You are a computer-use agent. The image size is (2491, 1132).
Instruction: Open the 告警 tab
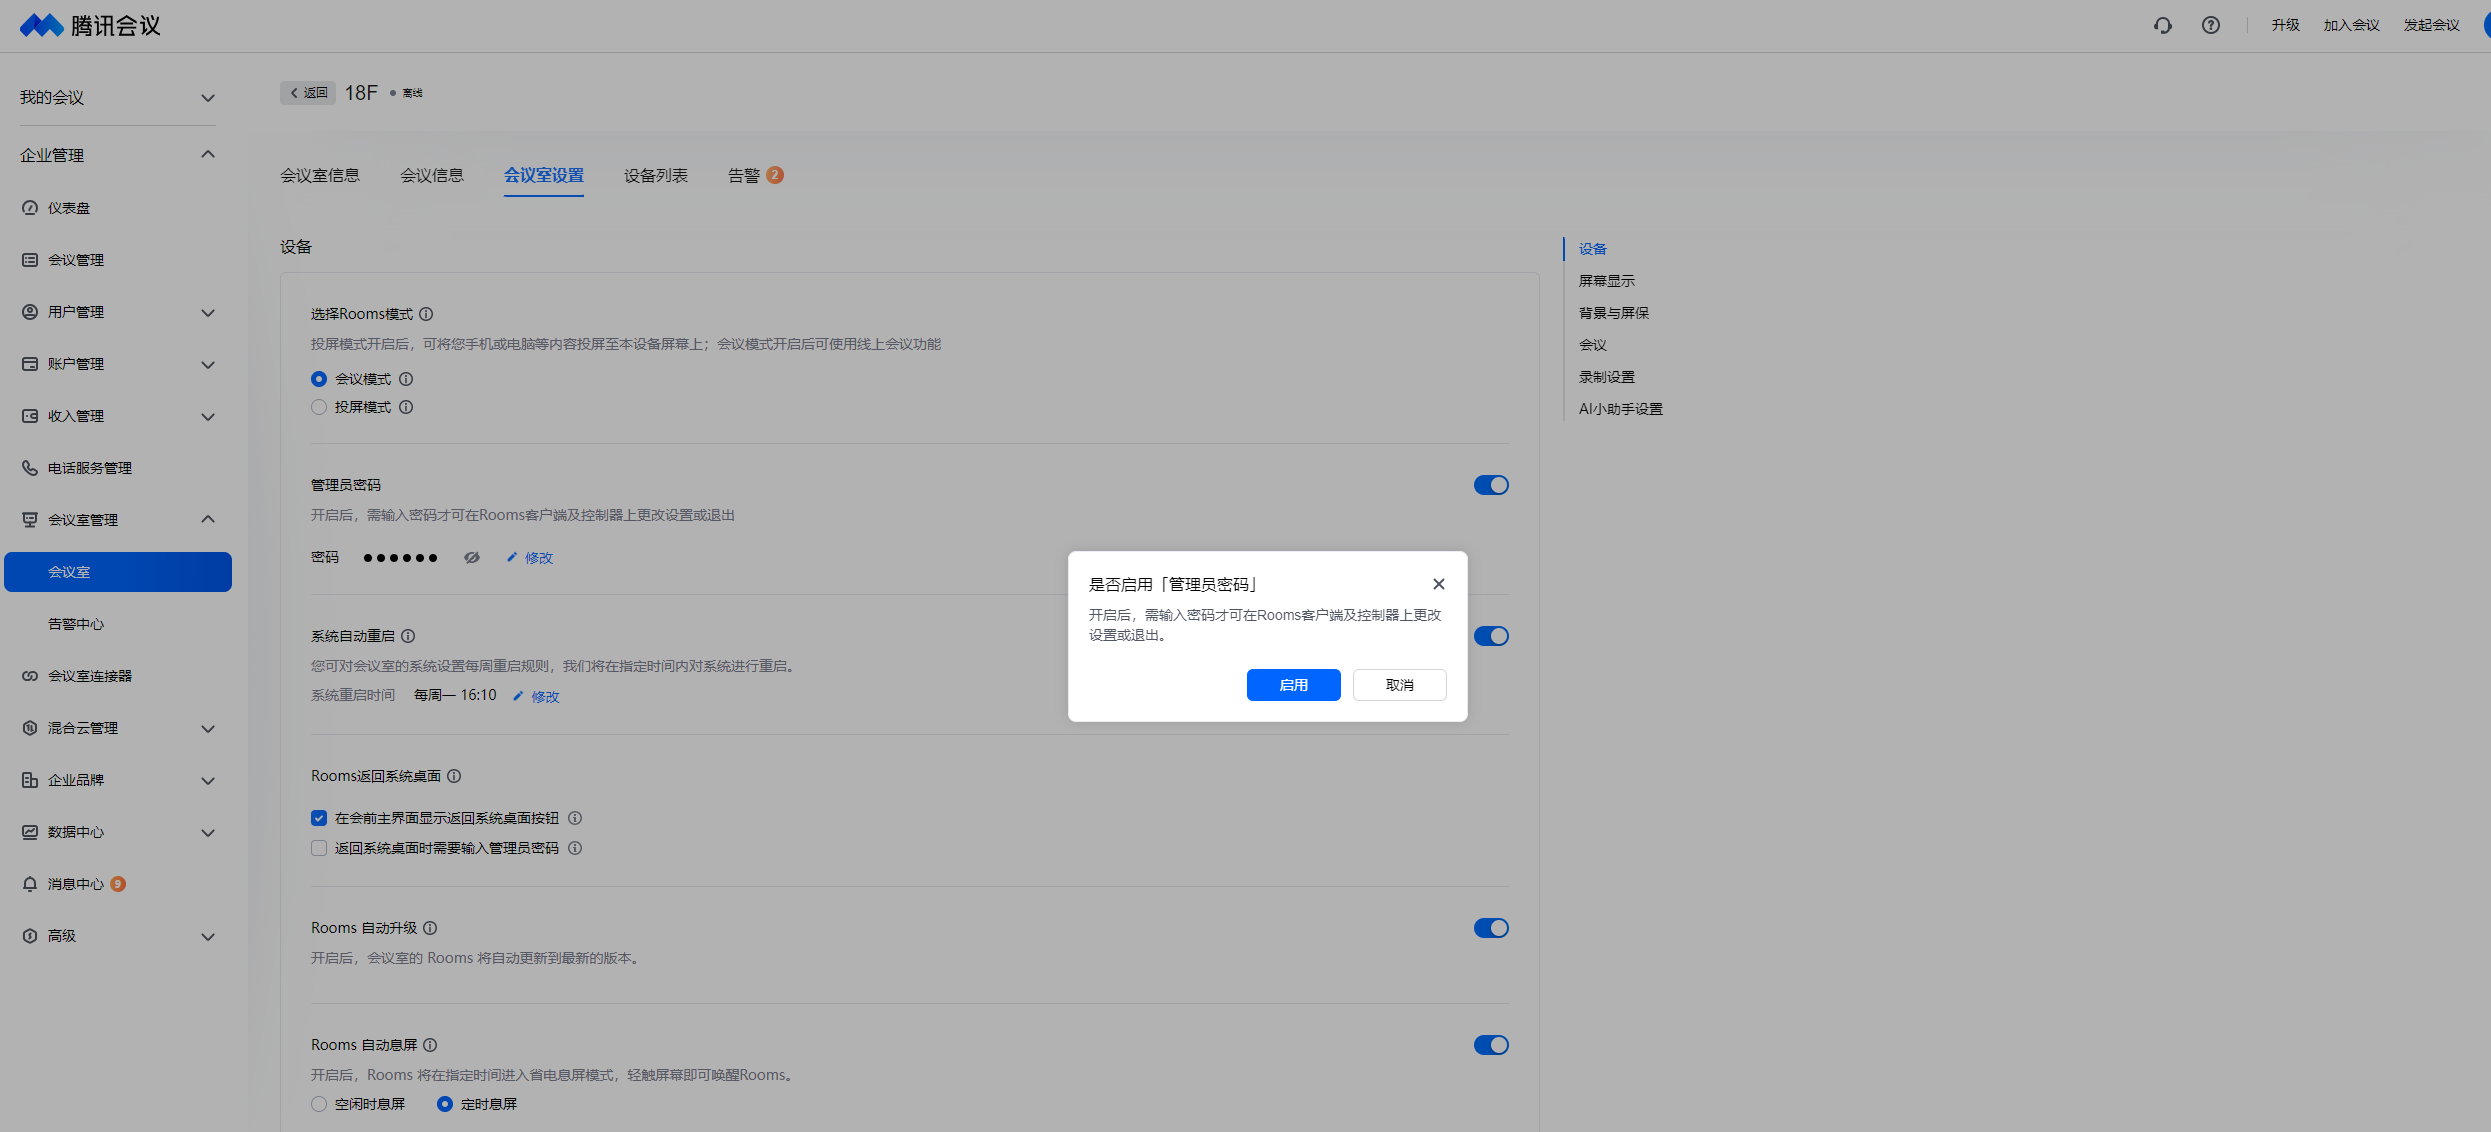pos(744,176)
